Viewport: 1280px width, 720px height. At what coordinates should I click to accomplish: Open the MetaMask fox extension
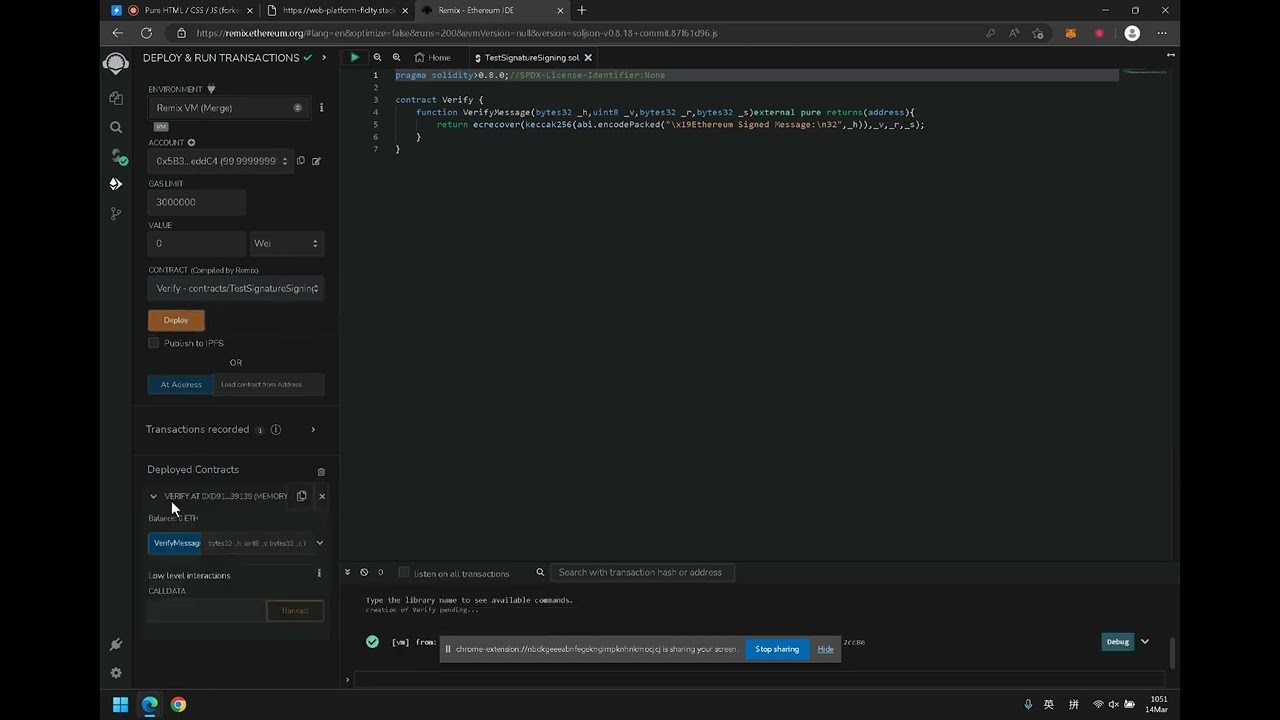coord(1070,33)
